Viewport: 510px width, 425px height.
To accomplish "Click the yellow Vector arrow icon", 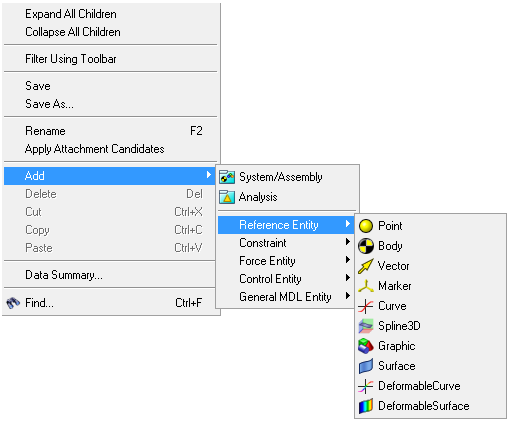I will (366, 266).
